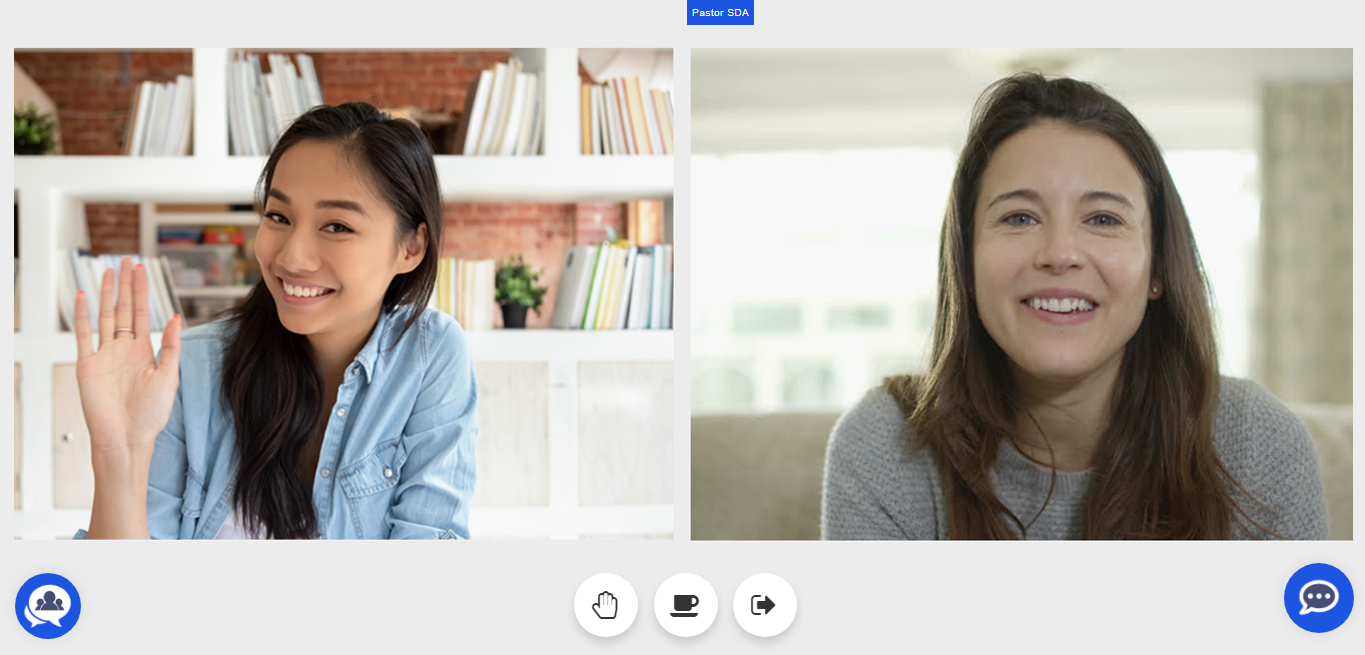Select the right participant video tile
This screenshot has width=1365, height=655.
pyautogui.click(x=1021, y=294)
